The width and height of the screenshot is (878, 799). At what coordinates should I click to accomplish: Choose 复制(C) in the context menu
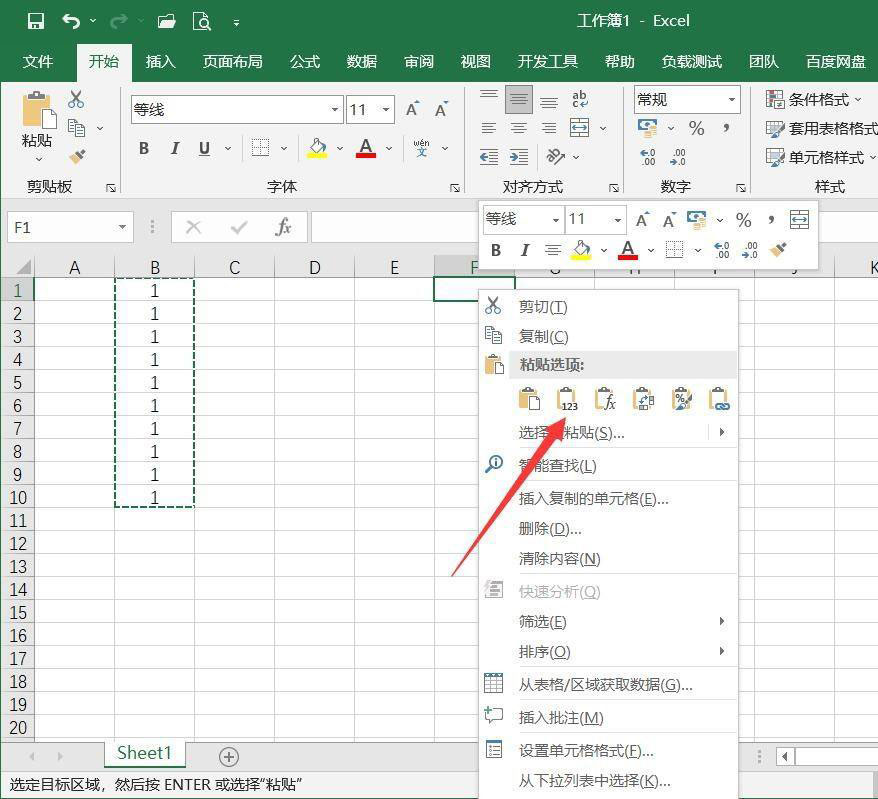[x=609, y=336]
